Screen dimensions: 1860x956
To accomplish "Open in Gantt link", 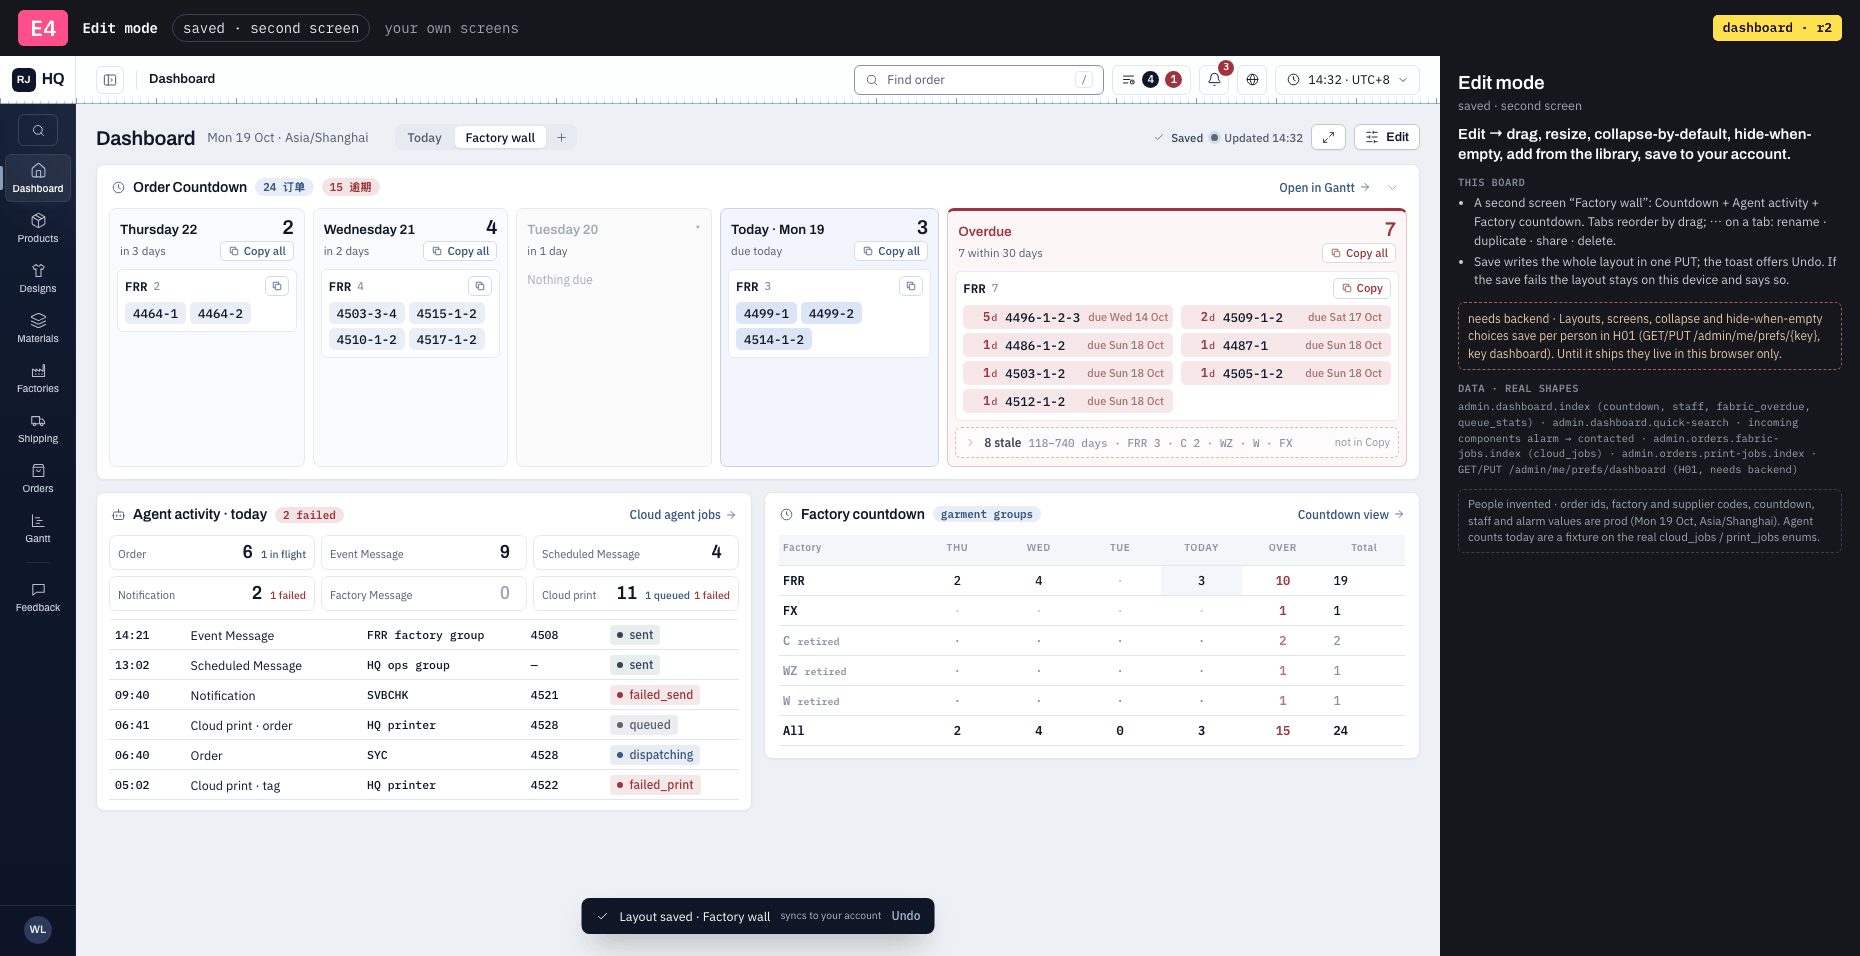I will (1324, 187).
